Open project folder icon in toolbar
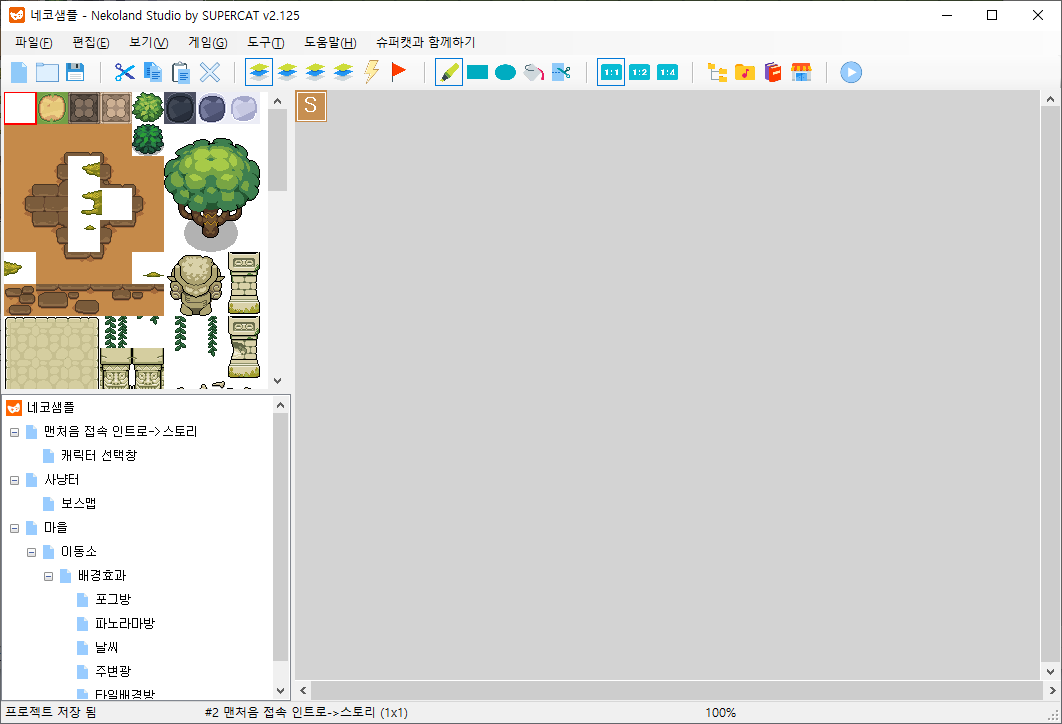The height and width of the screenshot is (724, 1062). pos(47,72)
